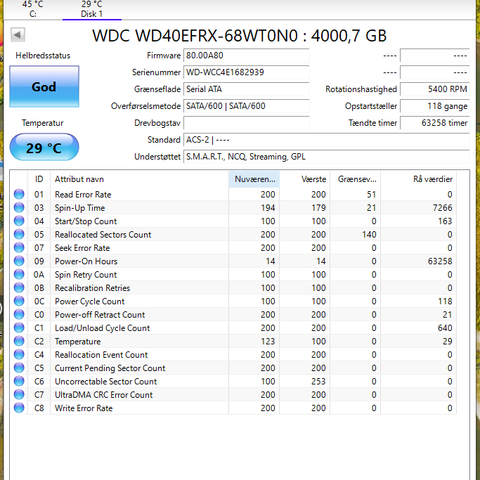This screenshot has width=480, height=480.
Task: Select the Power Cycle Count attribute name
Action: click(x=89, y=301)
